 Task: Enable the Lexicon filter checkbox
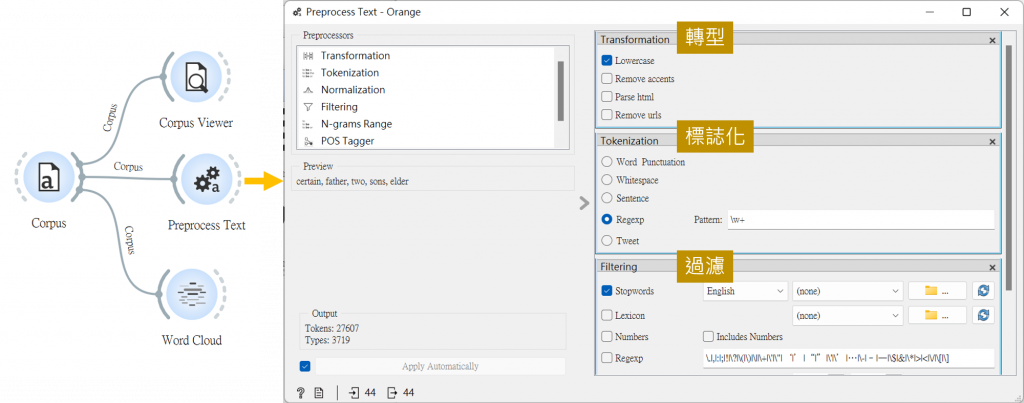[x=607, y=315]
